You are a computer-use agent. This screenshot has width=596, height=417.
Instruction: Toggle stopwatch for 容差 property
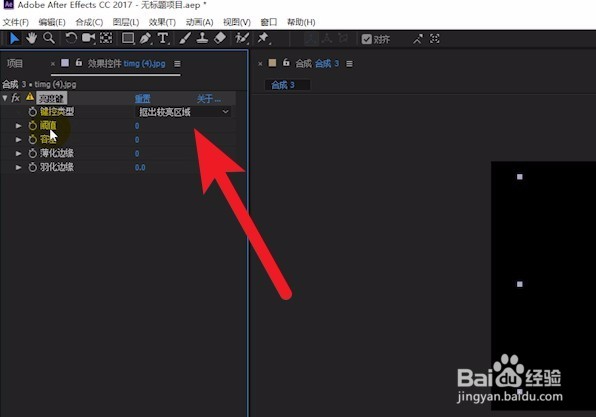(33, 140)
